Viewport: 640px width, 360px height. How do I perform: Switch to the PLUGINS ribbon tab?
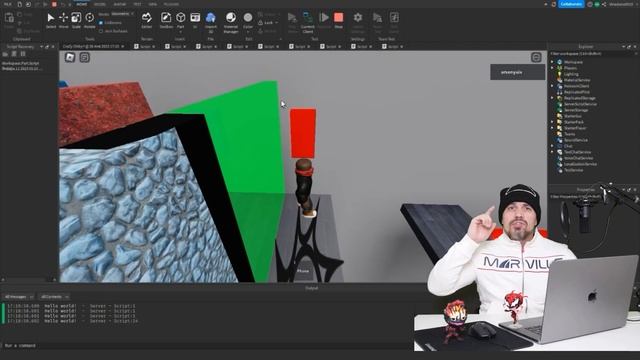[171, 4]
